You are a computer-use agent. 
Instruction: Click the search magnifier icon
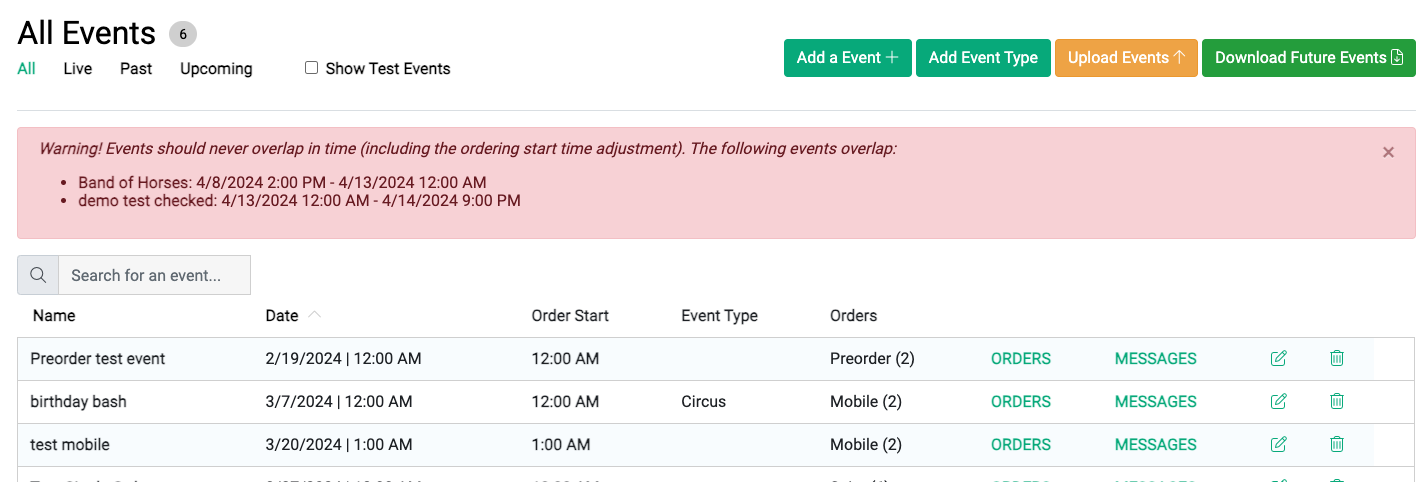[x=38, y=275]
